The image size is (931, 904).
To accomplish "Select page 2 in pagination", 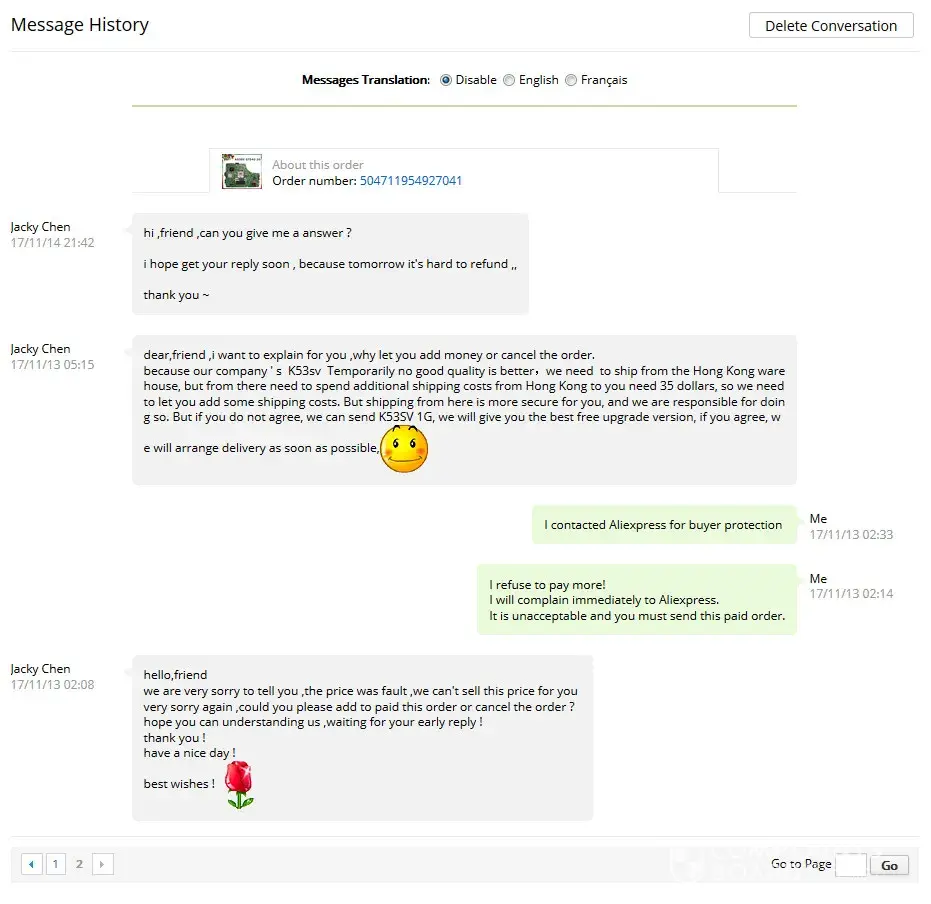I will tap(79, 864).
